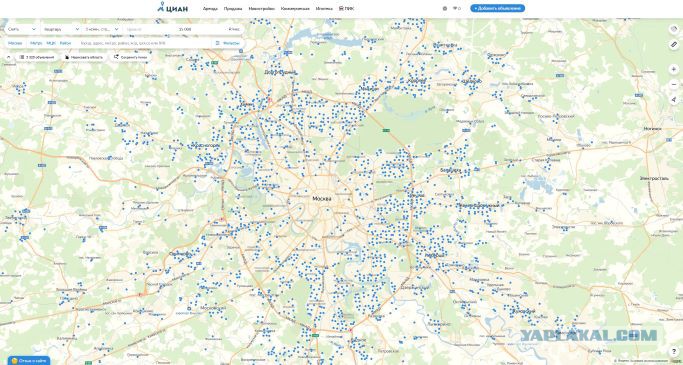Zoom in on the map with plus
Image resolution: width=683 pixels, height=365 pixels.
674,69
